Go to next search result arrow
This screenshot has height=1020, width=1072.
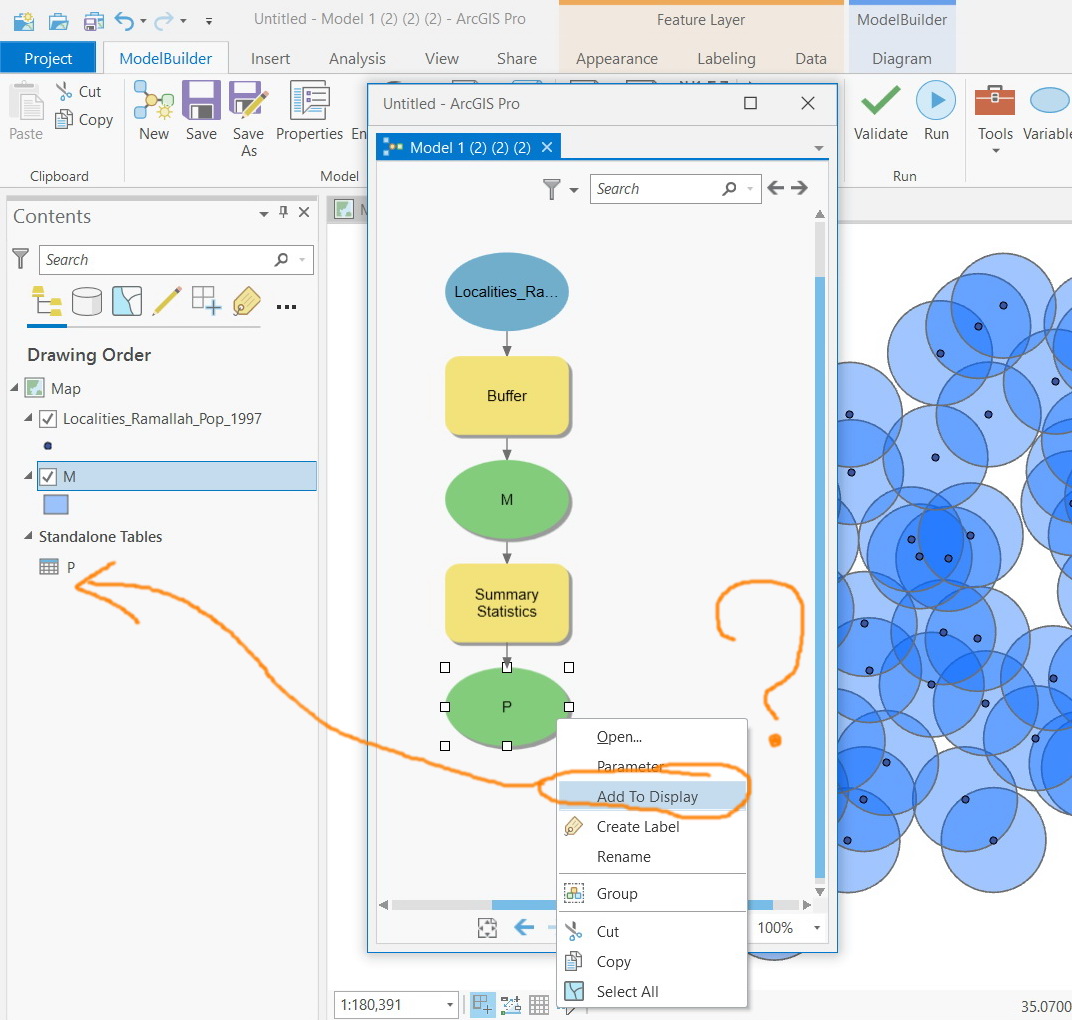(x=799, y=187)
